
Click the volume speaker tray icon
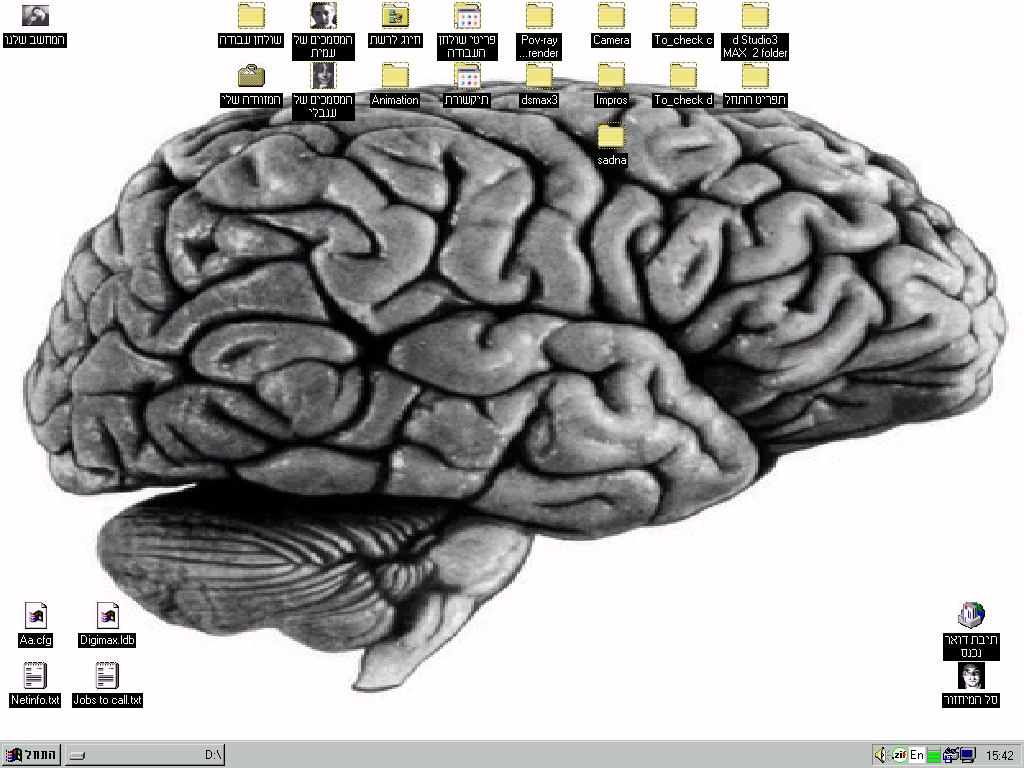pos(880,755)
